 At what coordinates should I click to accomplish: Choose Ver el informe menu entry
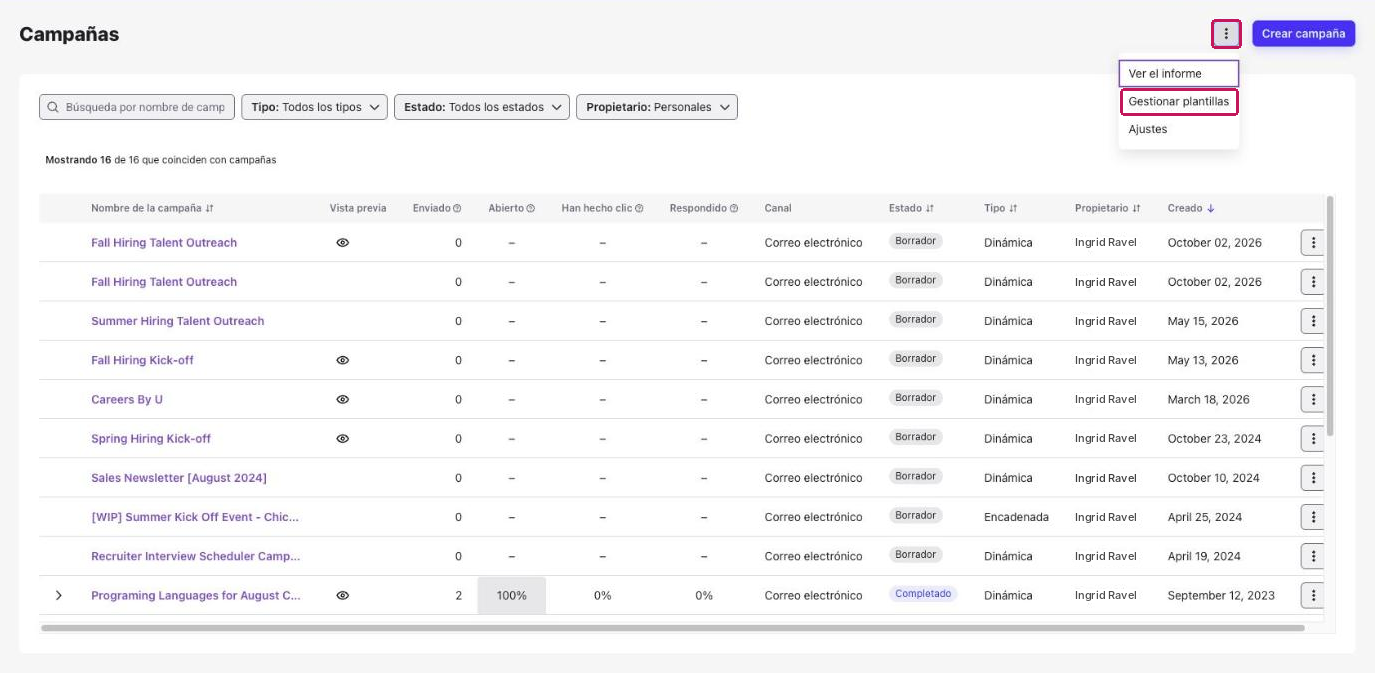point(1178,74)
